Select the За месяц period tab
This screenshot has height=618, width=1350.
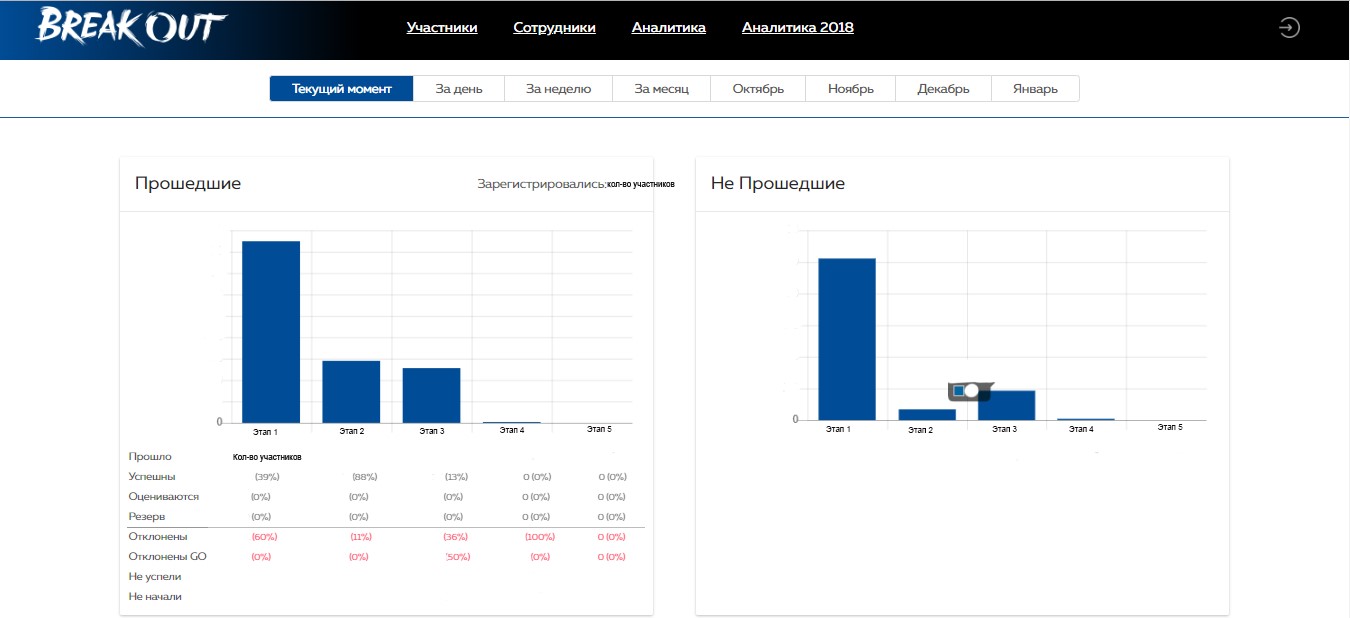coord(661,88)
